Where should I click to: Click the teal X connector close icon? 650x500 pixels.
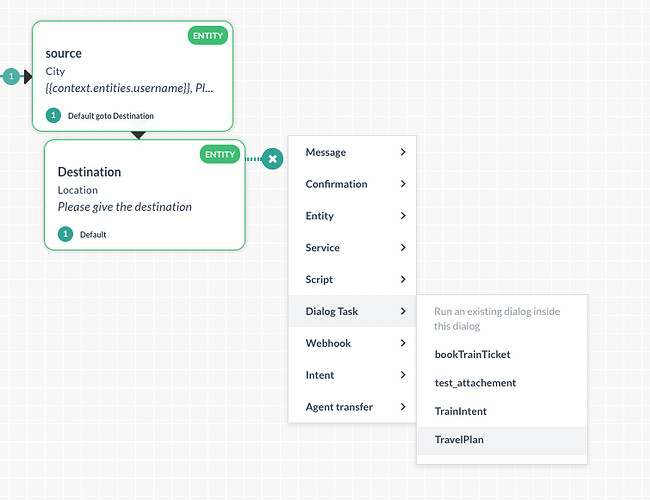tap(273, 159)
